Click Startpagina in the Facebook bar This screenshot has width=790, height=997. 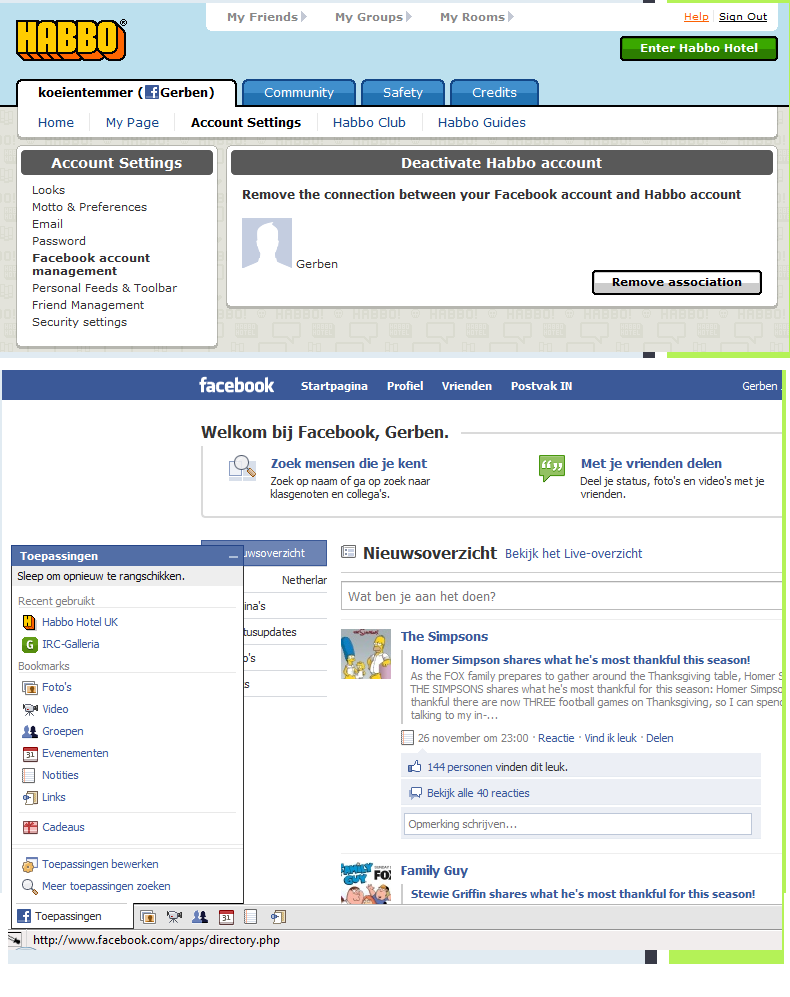point(334,386)
